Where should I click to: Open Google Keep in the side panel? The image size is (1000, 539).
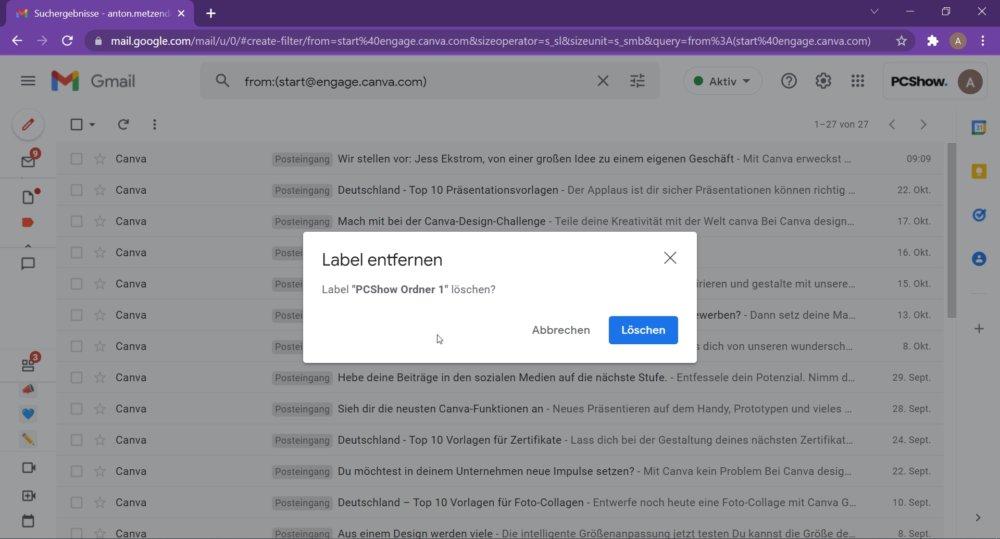click(979, 172)
